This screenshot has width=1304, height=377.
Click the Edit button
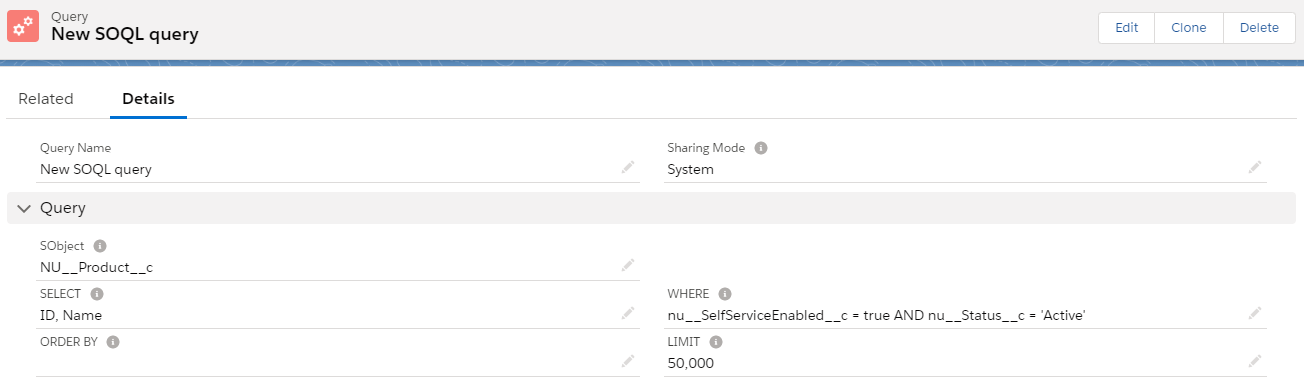pyautogui.click(x=1127, y=28)
